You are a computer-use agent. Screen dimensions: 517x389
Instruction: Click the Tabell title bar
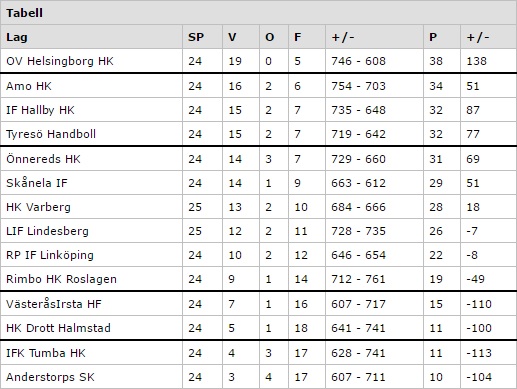pos(258,13)
